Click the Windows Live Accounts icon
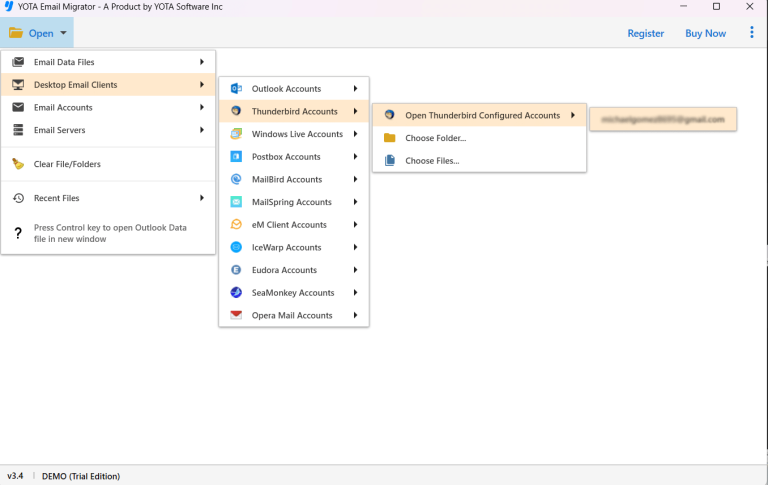The width and height of the screenshot is (768, 485). [236, 134]
